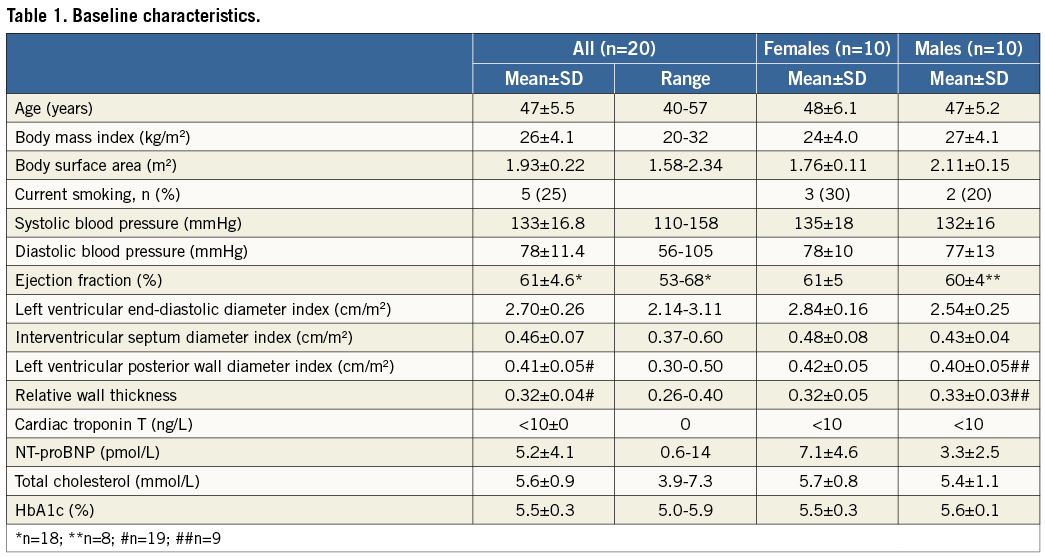Click the diastolic range cell '56-105'
Image resolution: width=1045 pixels, height=557 pixels.
685,251
